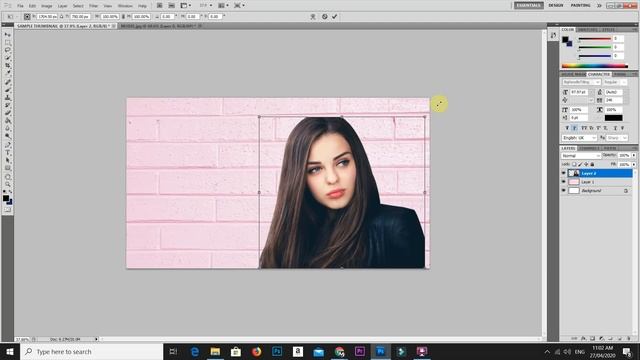Open the anti-aliasing method dropdown
The image size is (640, 360).
coord(617,138)
